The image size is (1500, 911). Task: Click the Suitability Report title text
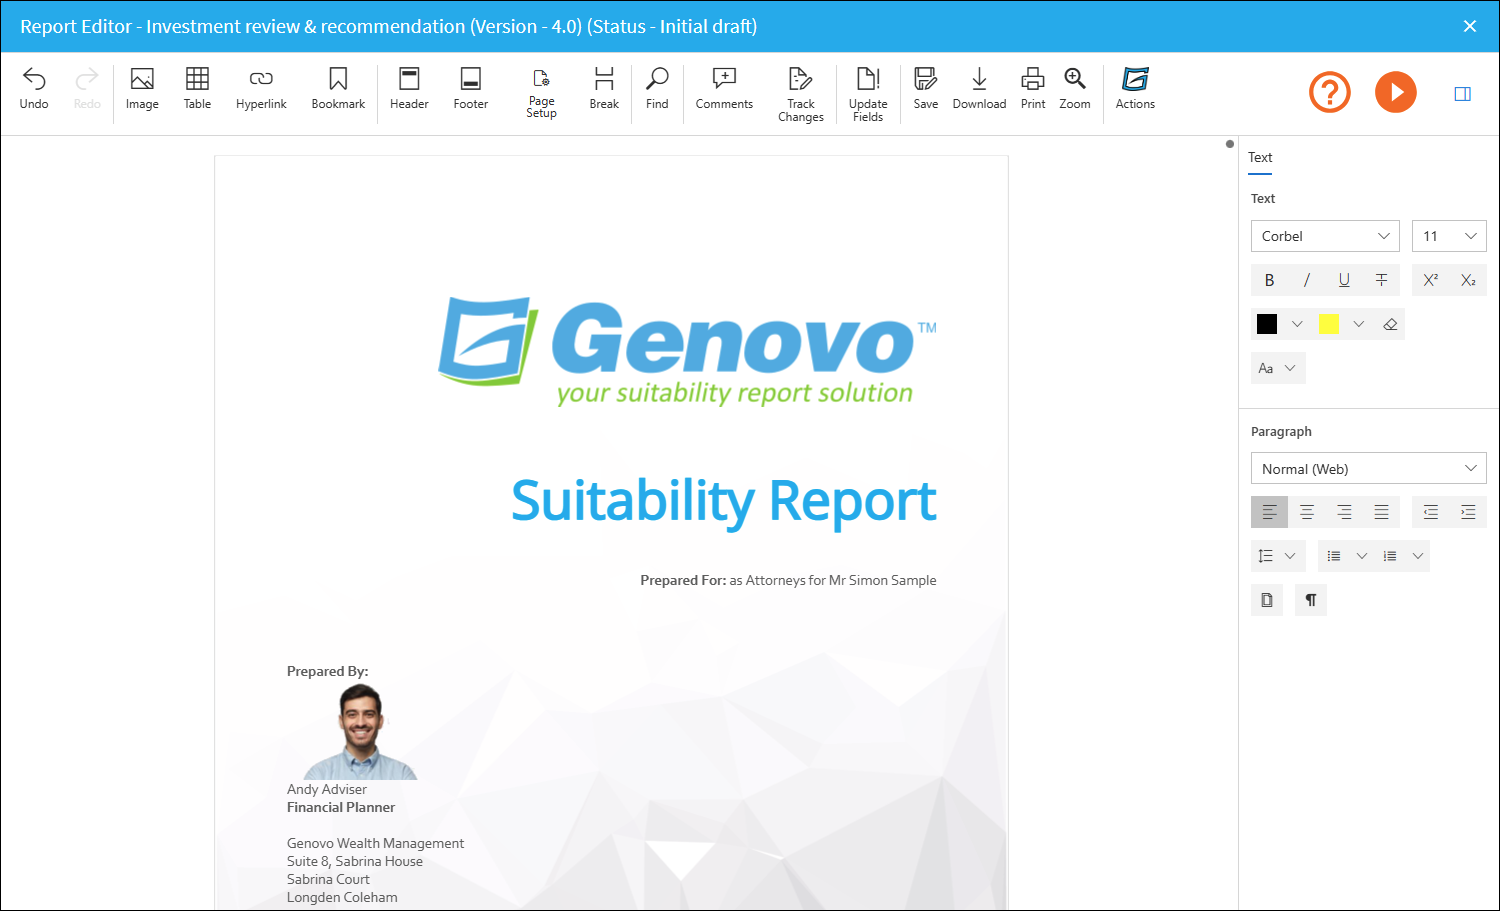[724, 502]
